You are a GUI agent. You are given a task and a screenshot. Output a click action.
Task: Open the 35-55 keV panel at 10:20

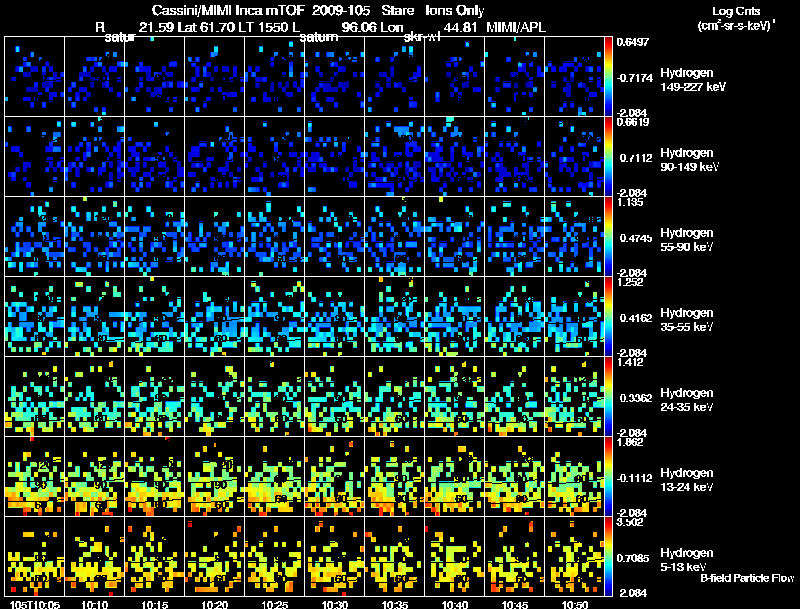coord(214,317)
